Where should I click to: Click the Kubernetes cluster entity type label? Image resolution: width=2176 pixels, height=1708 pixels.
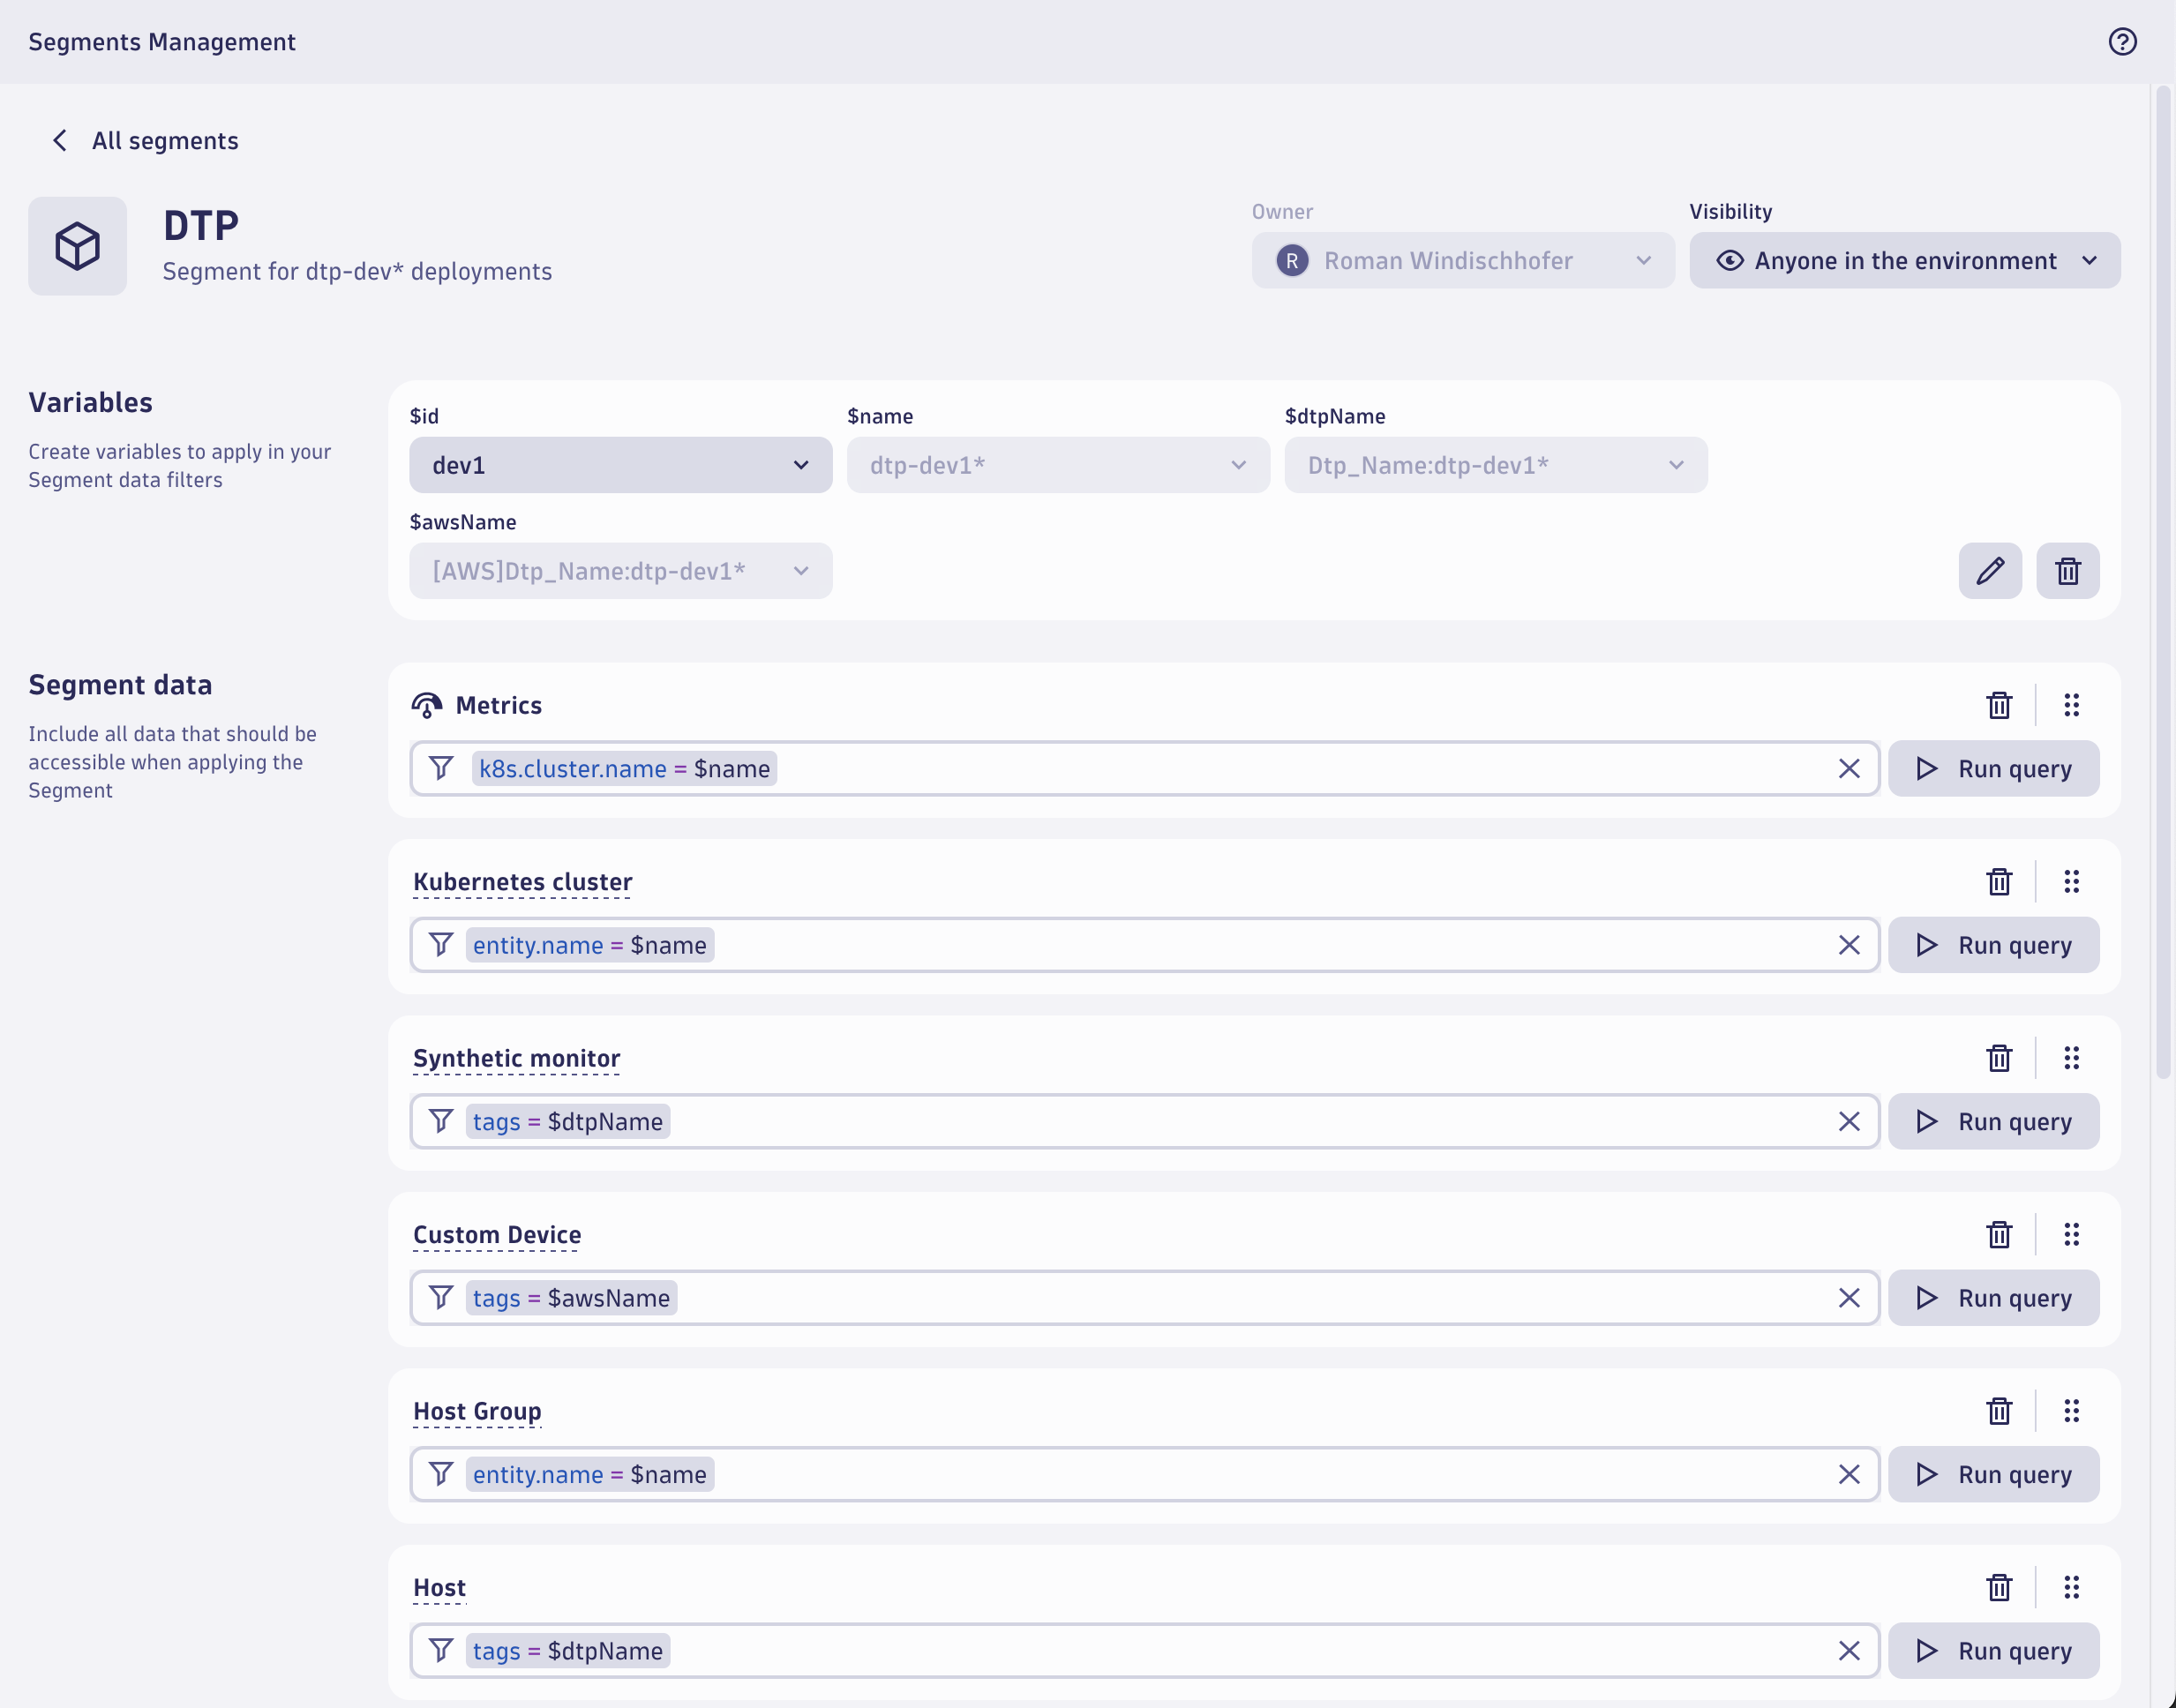[521, 882]
